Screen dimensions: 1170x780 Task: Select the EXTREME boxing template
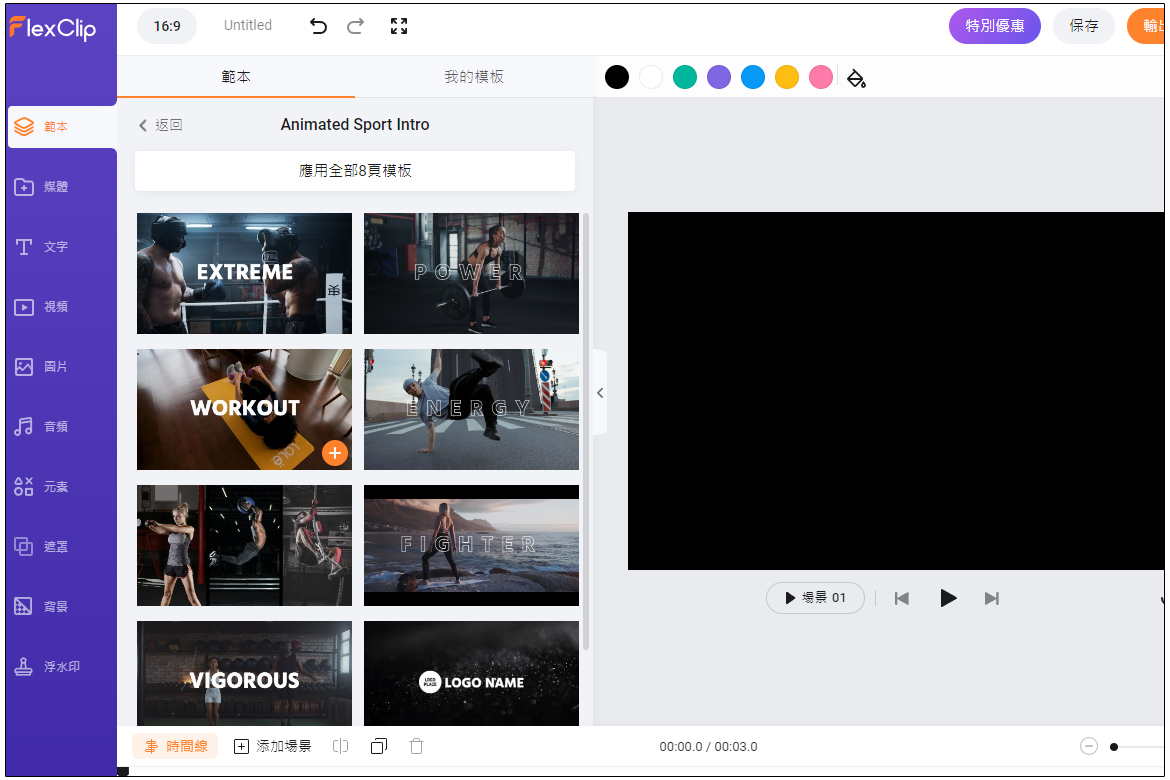[x=245, y=273]
